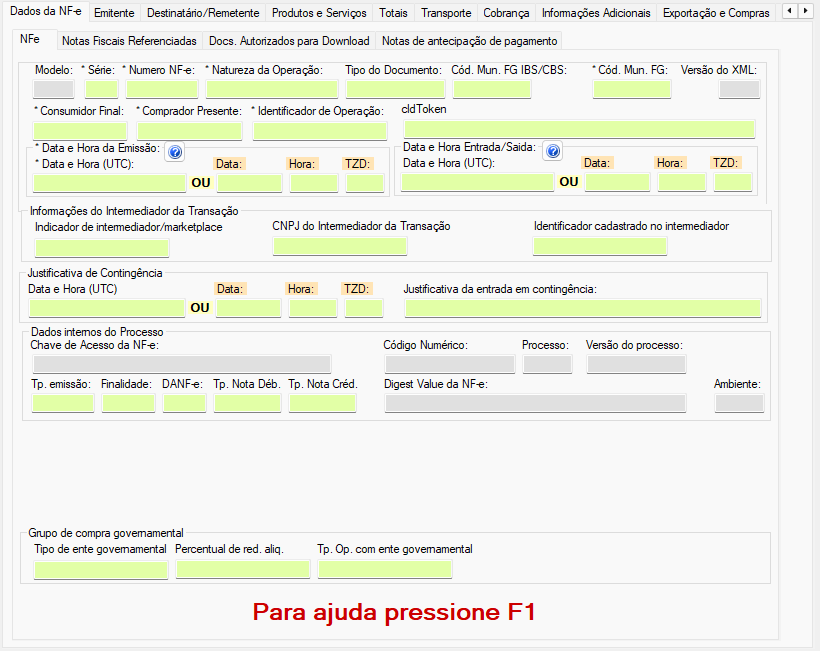The height and width of the screenshot is (651, 820).
Task: Click the Código Numérico field
Action: click(450, 364)
